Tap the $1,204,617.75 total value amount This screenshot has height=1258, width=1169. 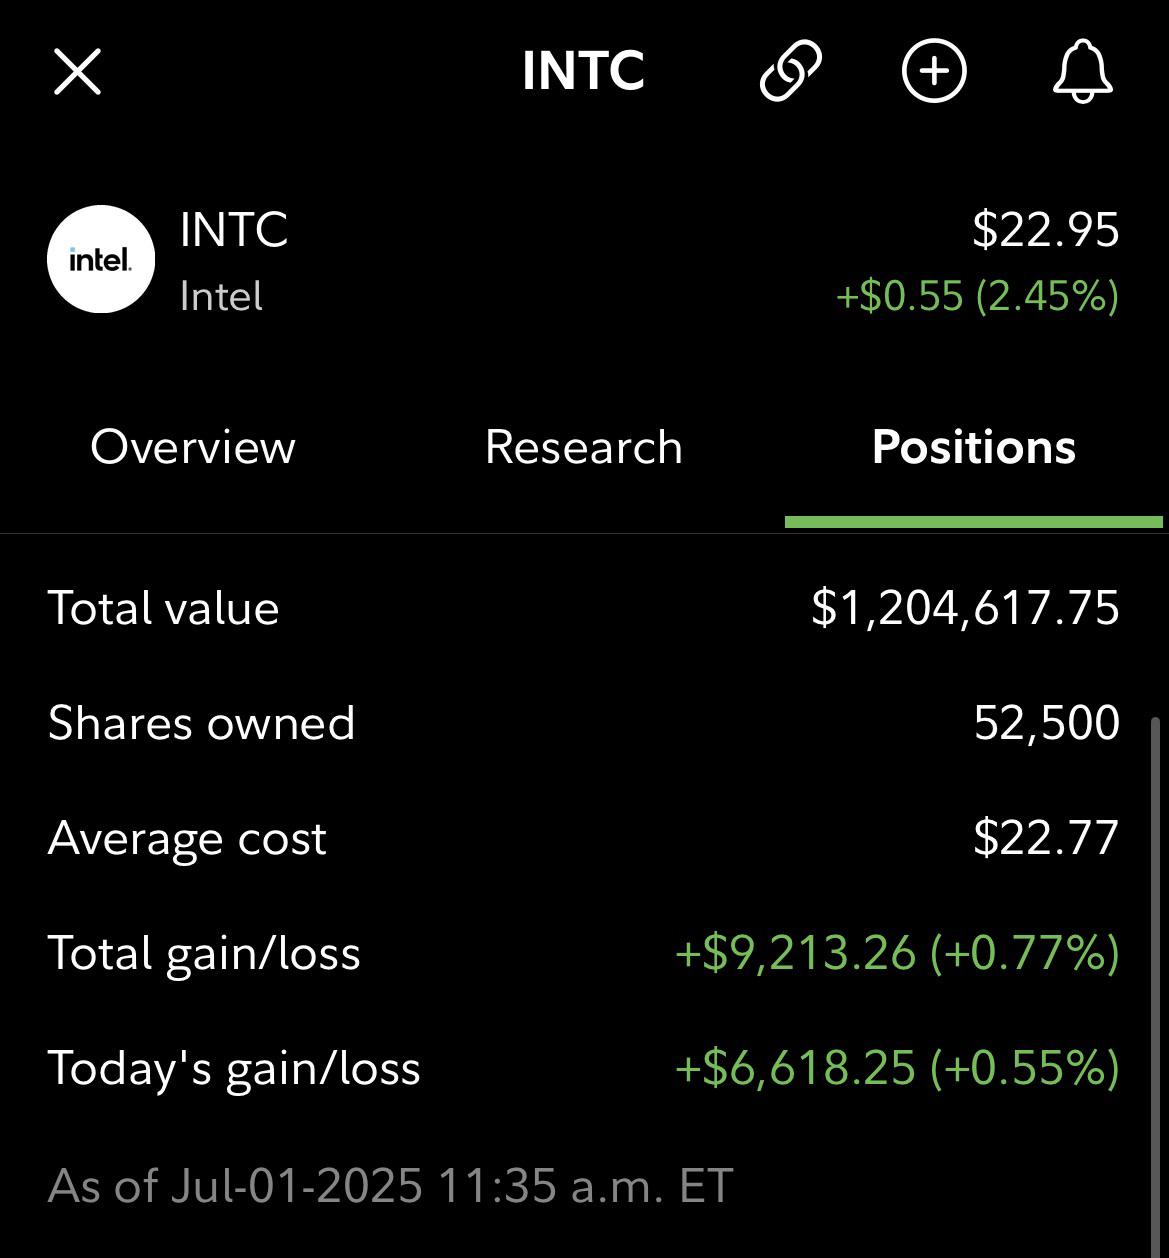click(965, 608)
